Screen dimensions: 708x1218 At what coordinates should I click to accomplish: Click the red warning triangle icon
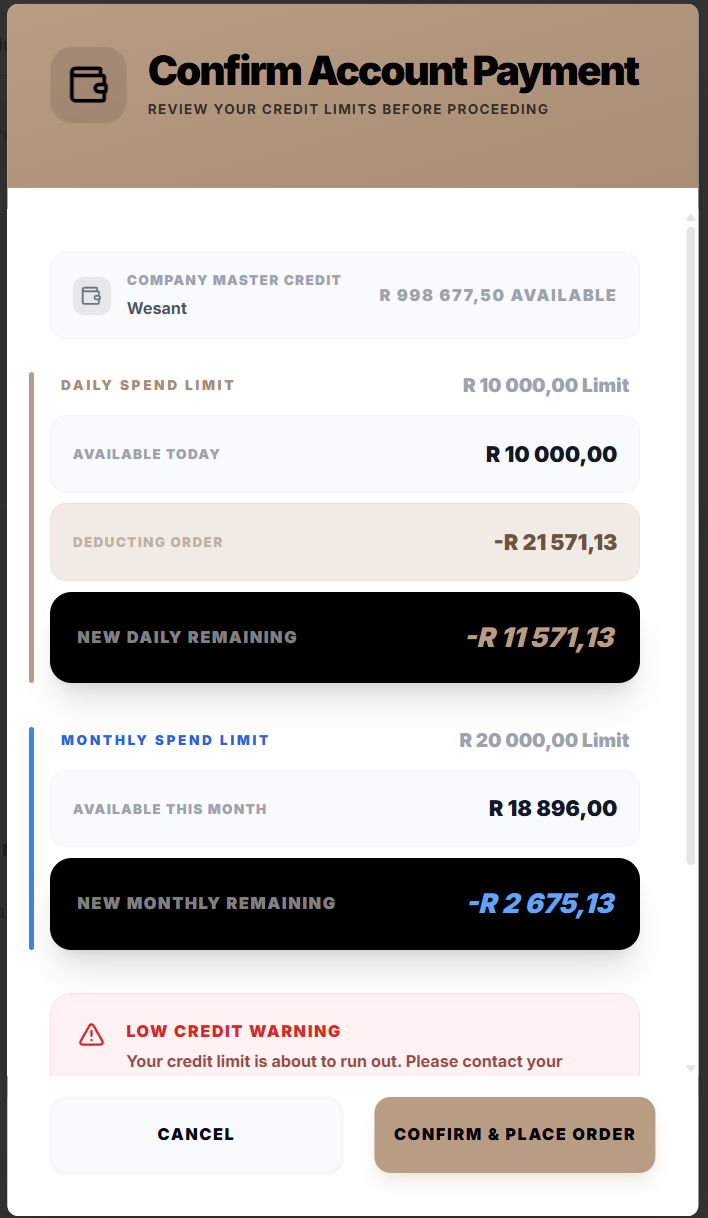pyautogui.click(x=92, y=1034)
